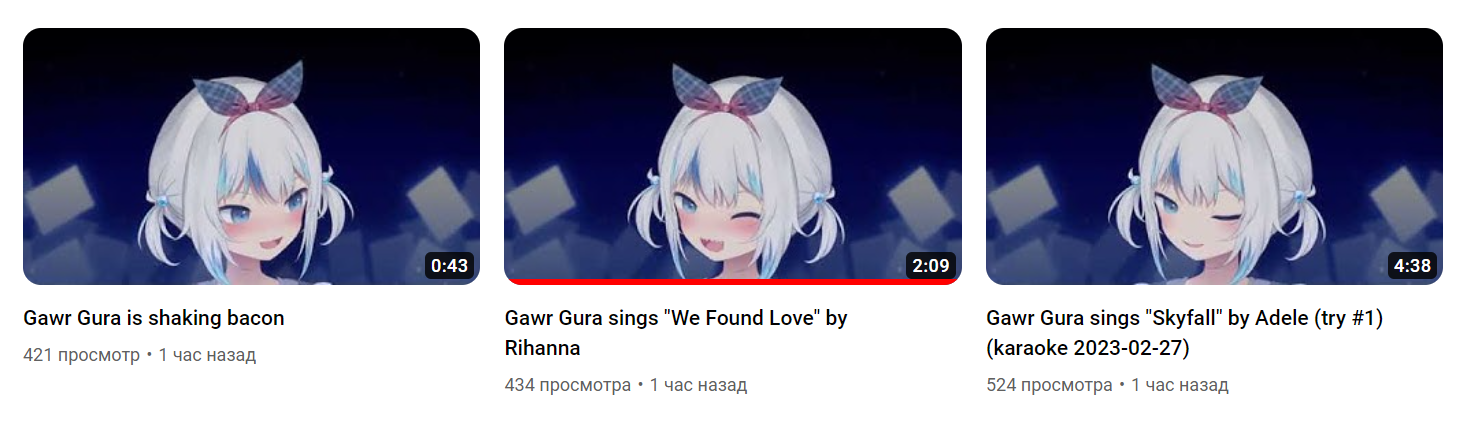Viewport: 1457px width, 434px height.
Task: Click title Gawr Gura sings "Skyfall" by Adele
Action: pos(1184,333)
